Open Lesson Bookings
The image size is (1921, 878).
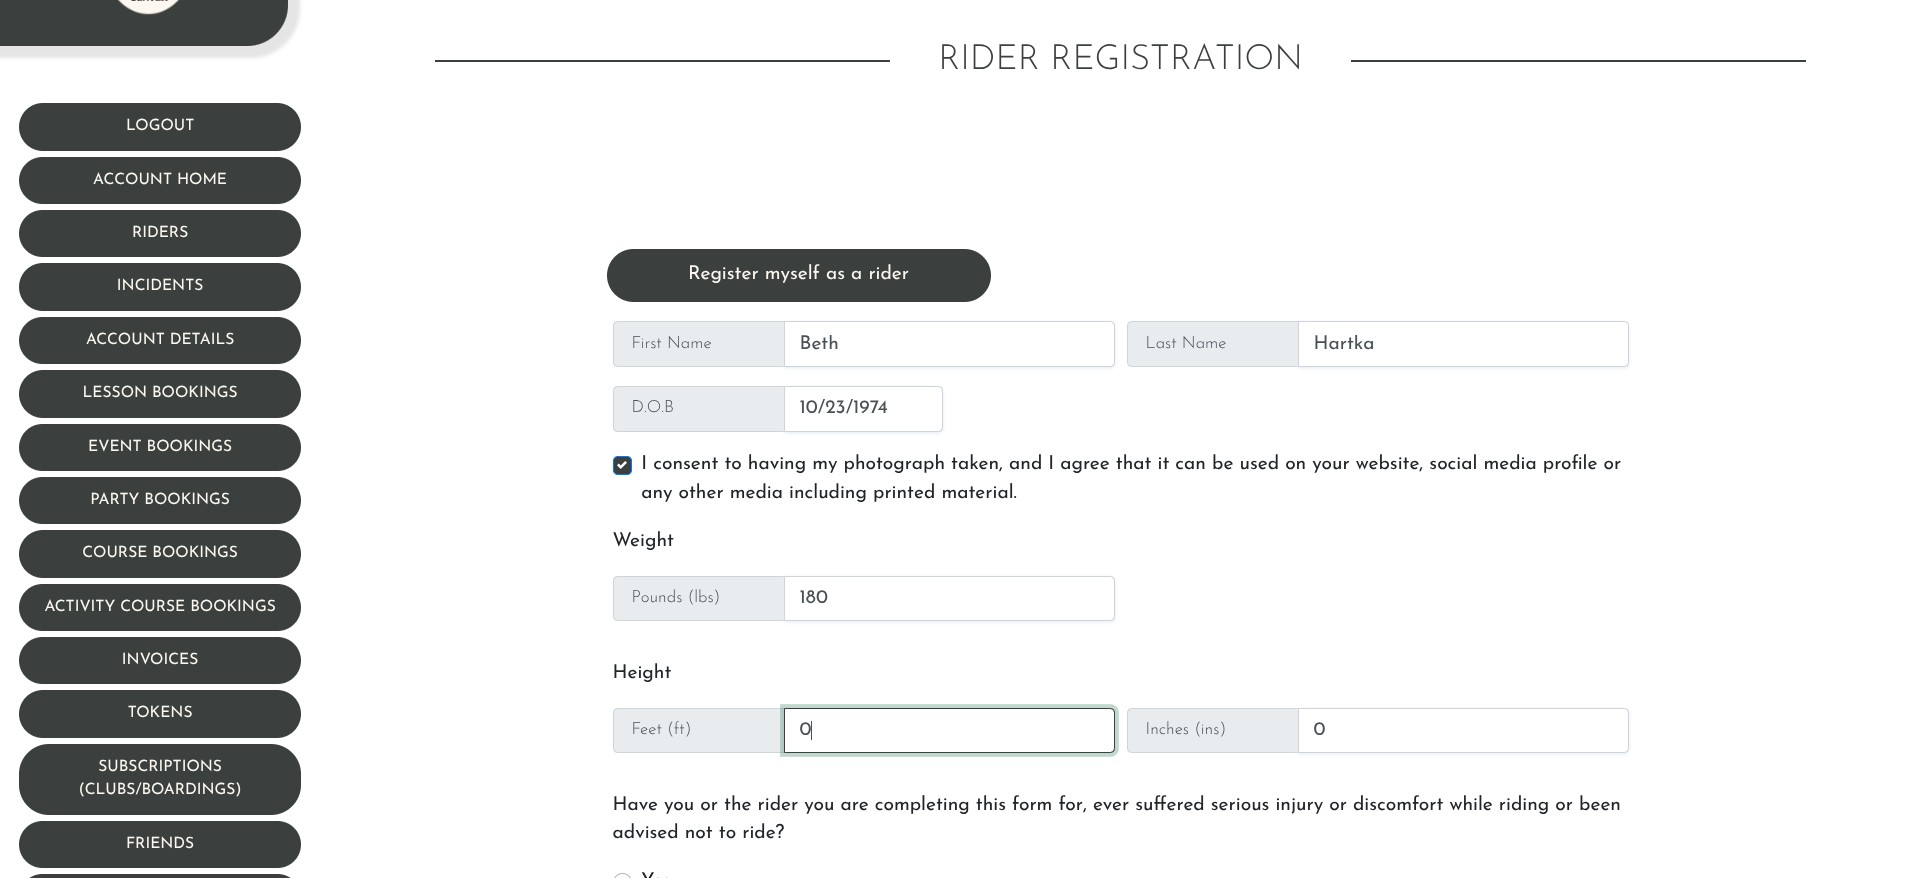(x=160, y=393)
